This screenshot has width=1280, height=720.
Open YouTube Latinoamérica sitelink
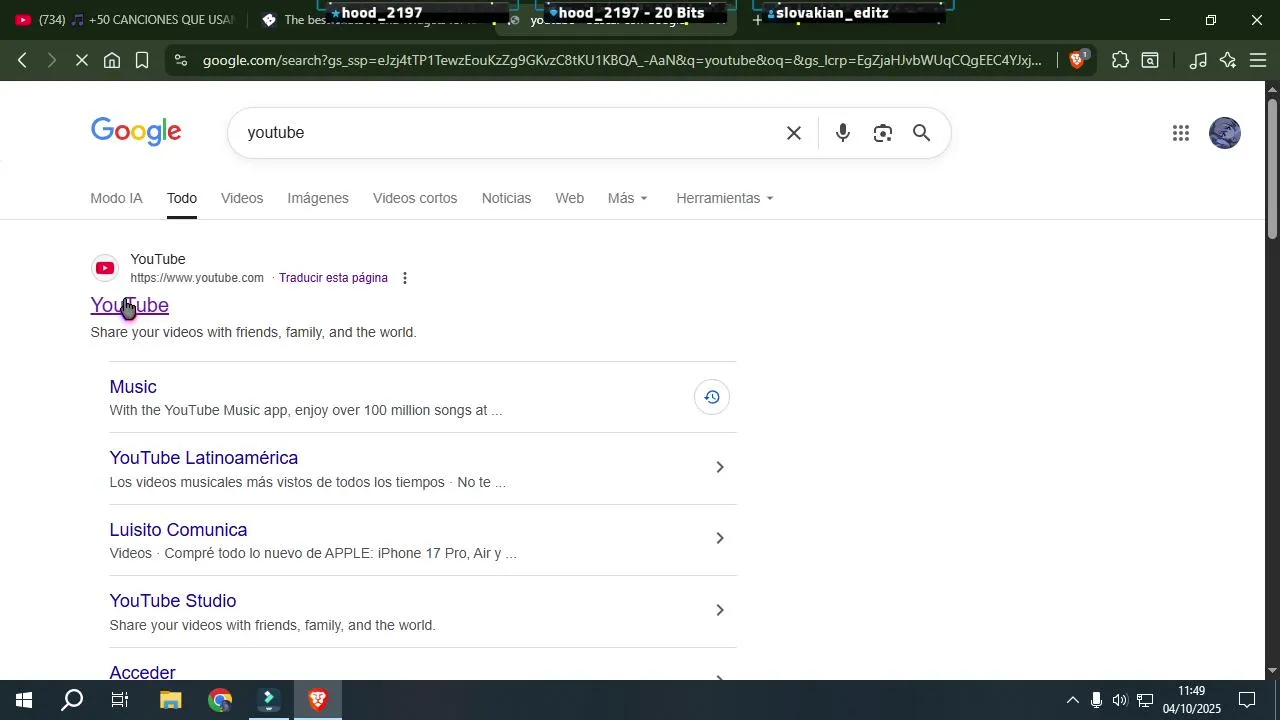point(204,458)
